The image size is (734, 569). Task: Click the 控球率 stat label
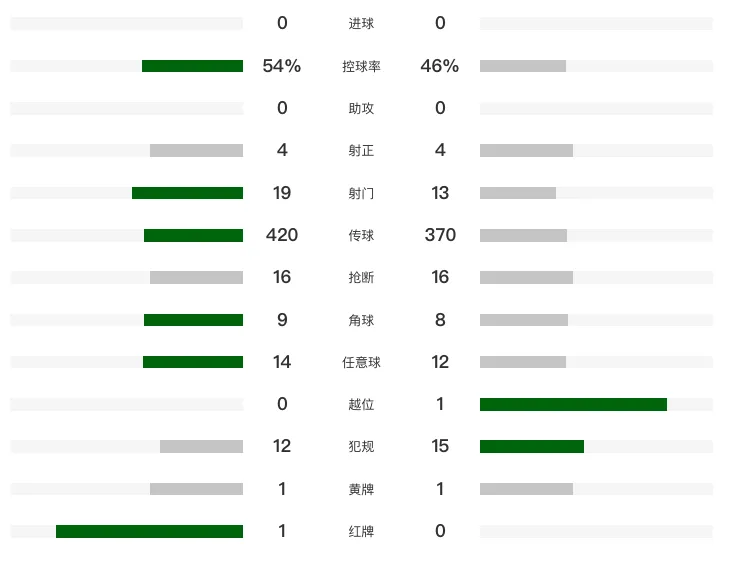[361, 66]
